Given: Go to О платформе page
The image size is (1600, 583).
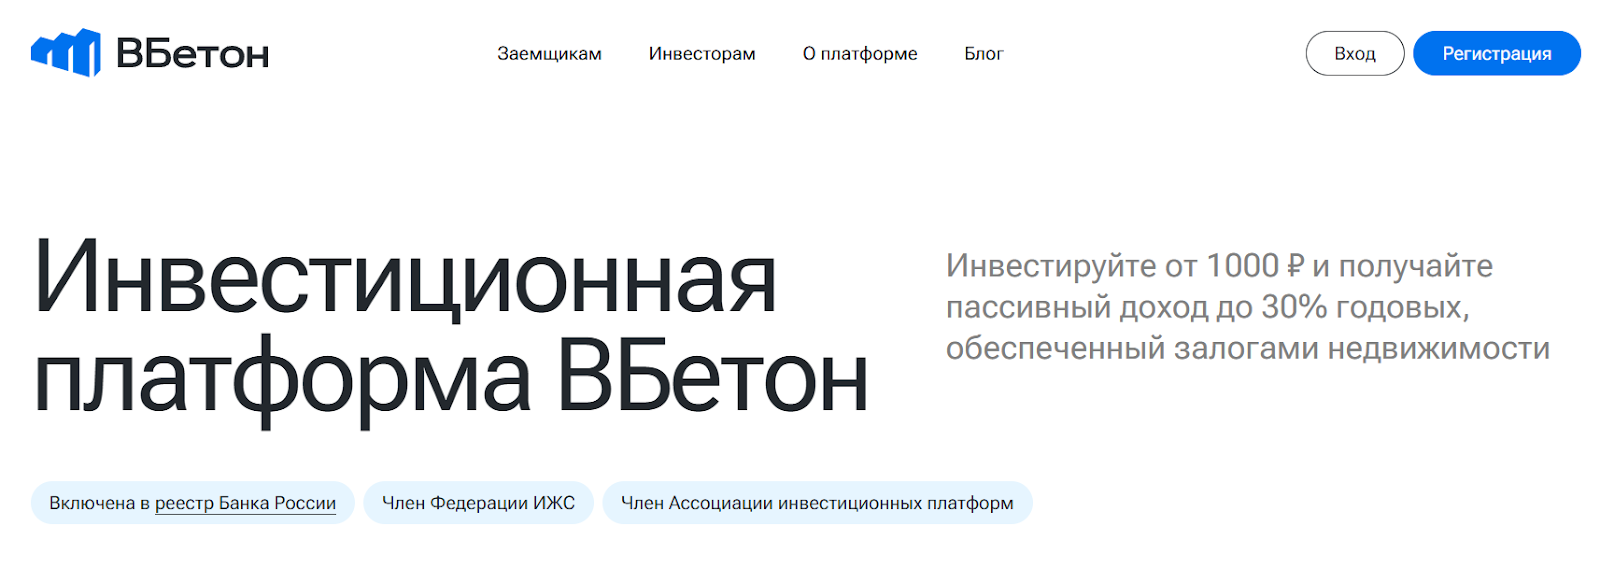Looking at the screenshot, I should (x=860, y=54).
